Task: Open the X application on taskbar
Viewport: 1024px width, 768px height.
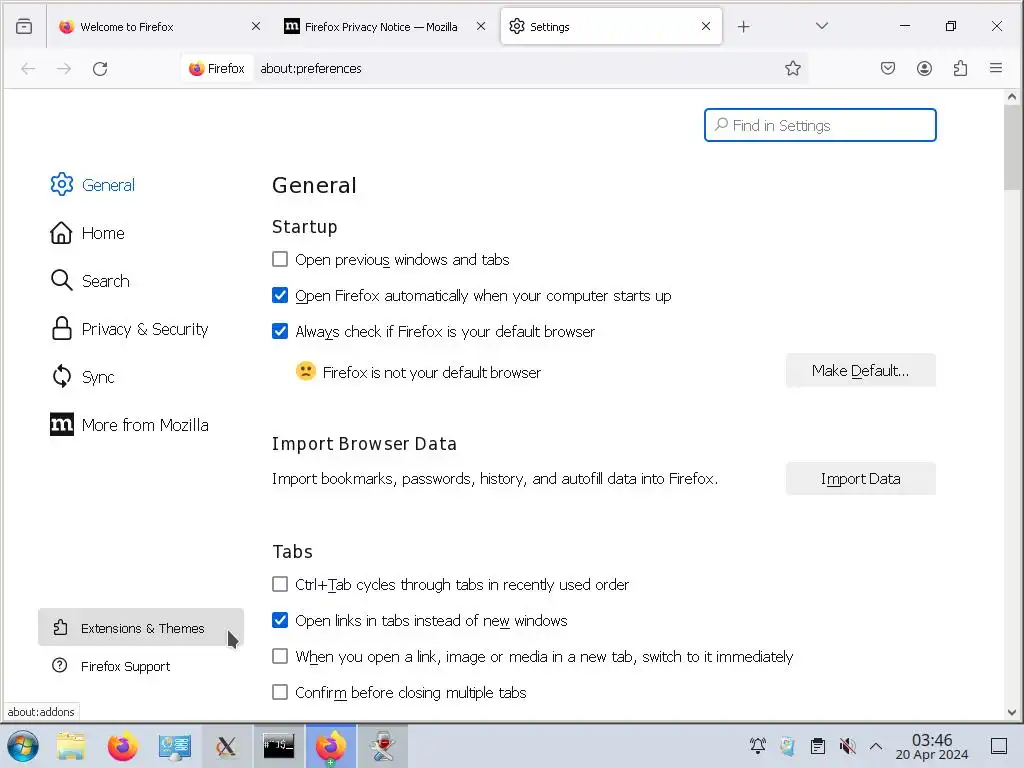Action: pos(227,746)
